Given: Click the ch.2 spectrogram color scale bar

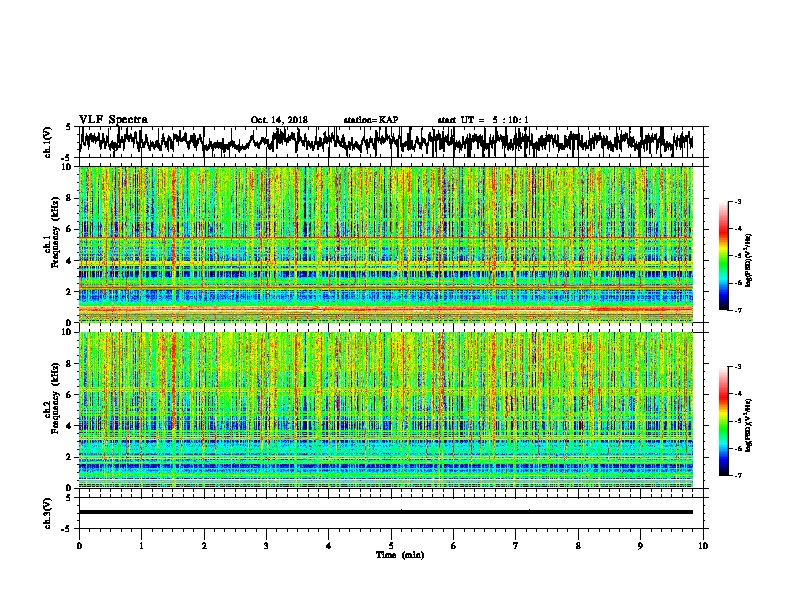Looking at the screenshot, I should tap(723, 421).
